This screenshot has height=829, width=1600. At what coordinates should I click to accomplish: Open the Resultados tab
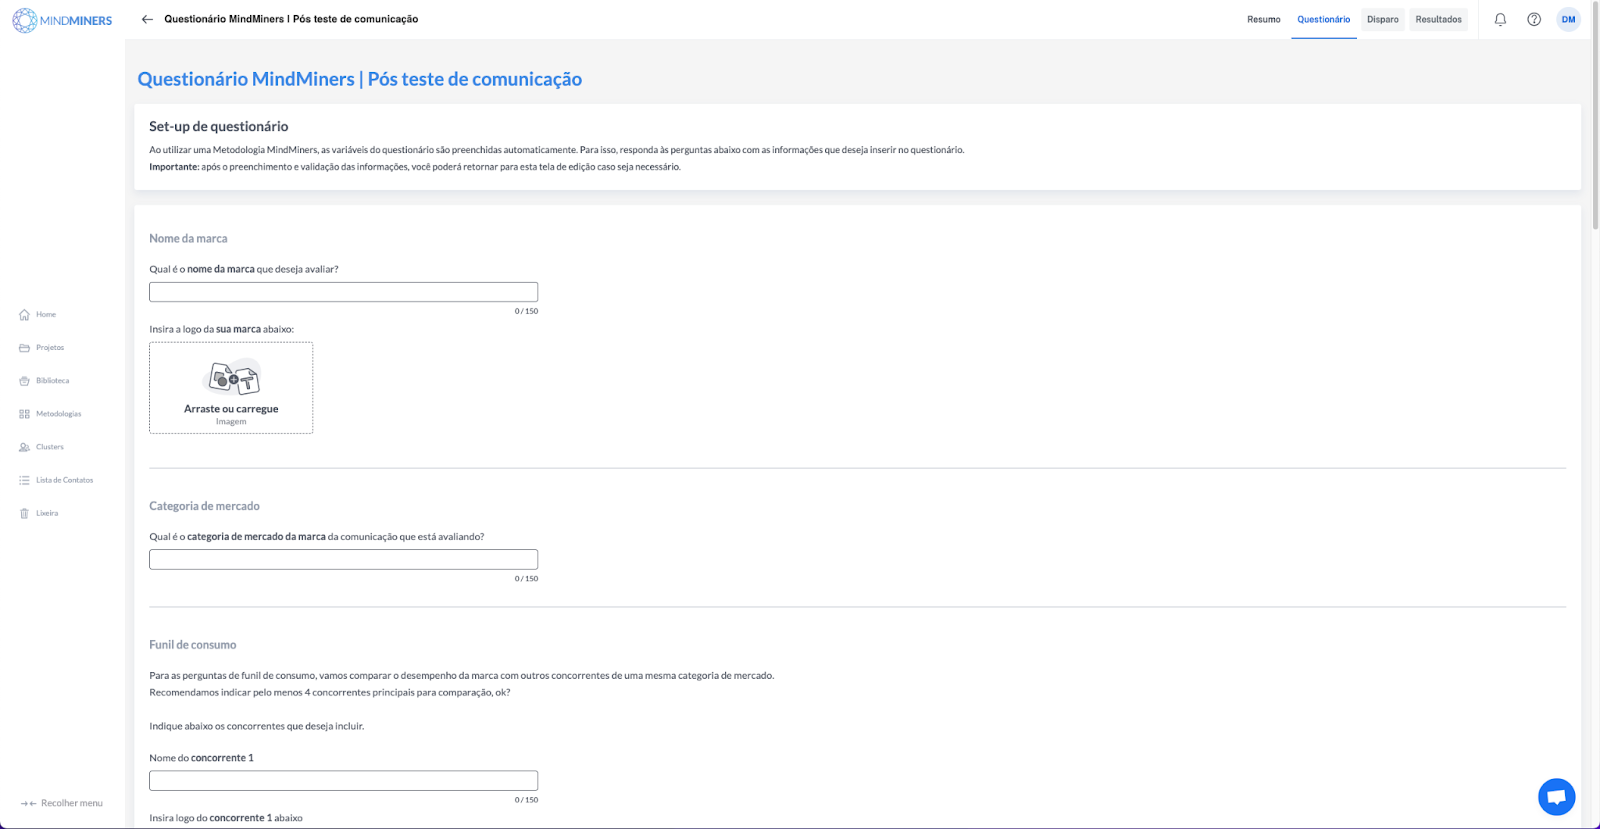point(1438,19)
